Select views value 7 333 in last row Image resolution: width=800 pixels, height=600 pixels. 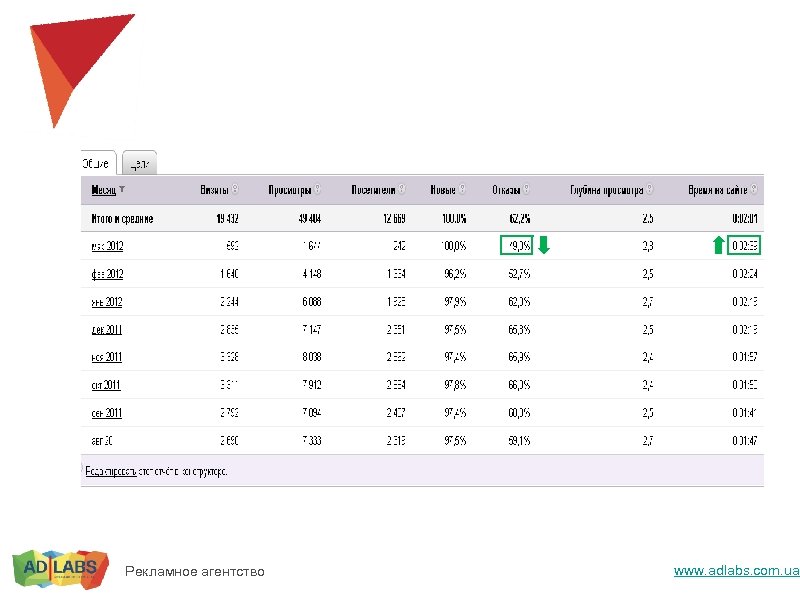(311, 440)
